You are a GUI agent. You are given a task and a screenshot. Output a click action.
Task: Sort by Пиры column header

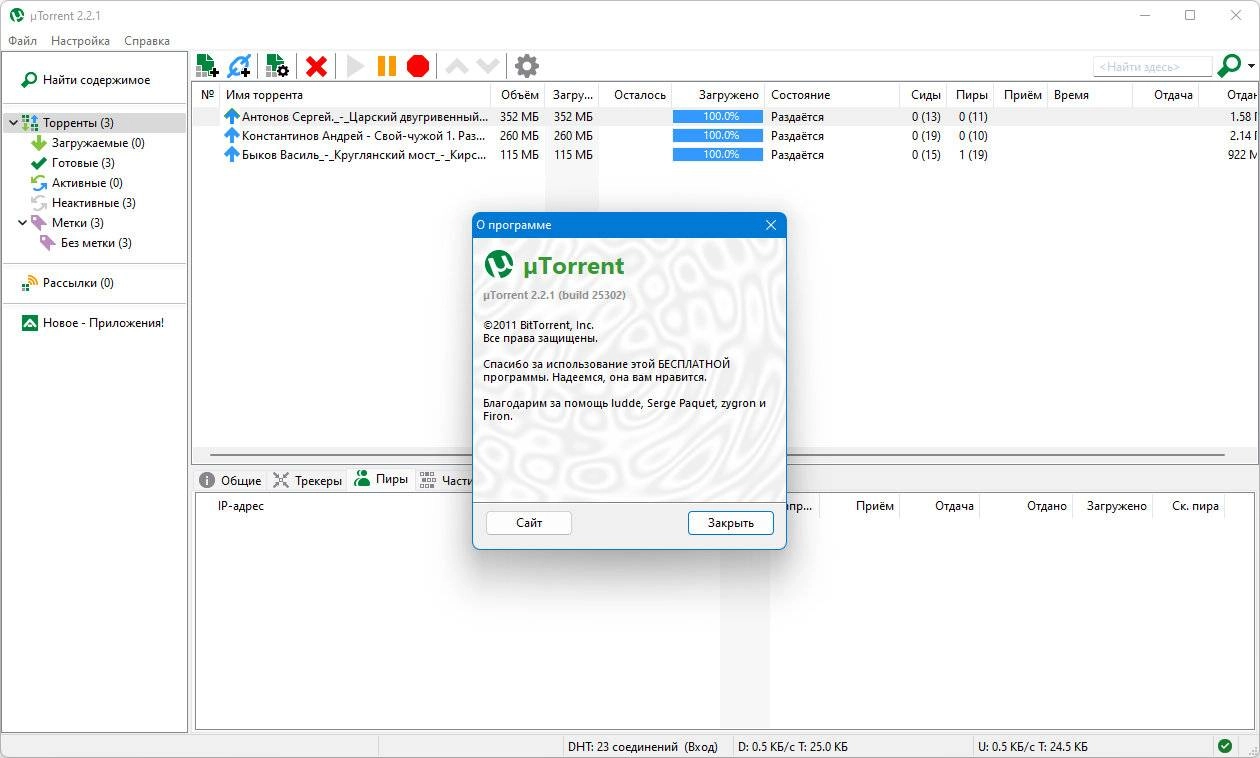tap(971, 95)
